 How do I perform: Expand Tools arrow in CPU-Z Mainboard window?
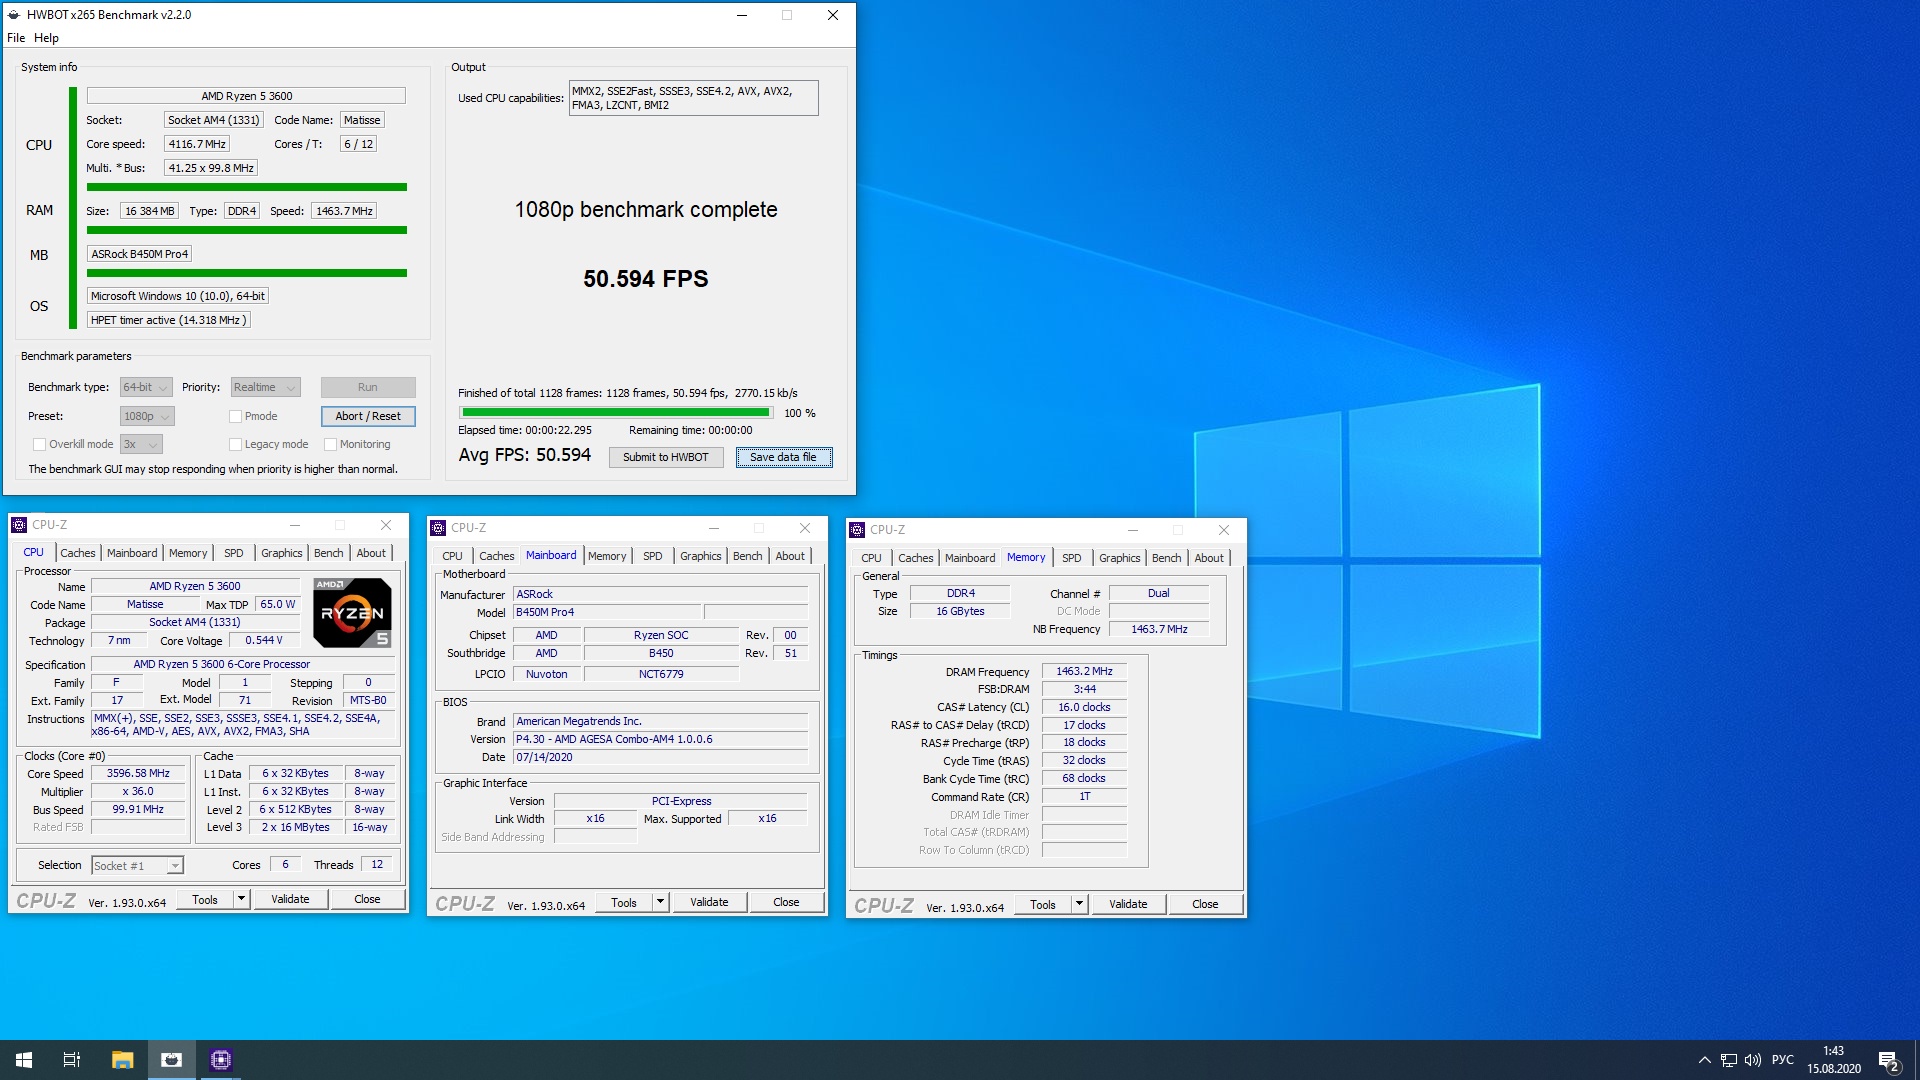tap(660, 903)
